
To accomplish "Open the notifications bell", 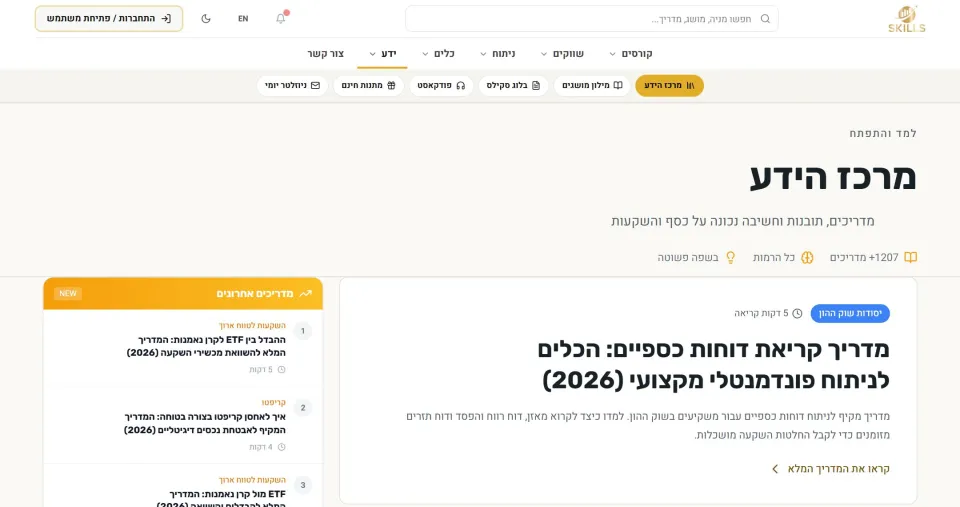I will point(280,18).
